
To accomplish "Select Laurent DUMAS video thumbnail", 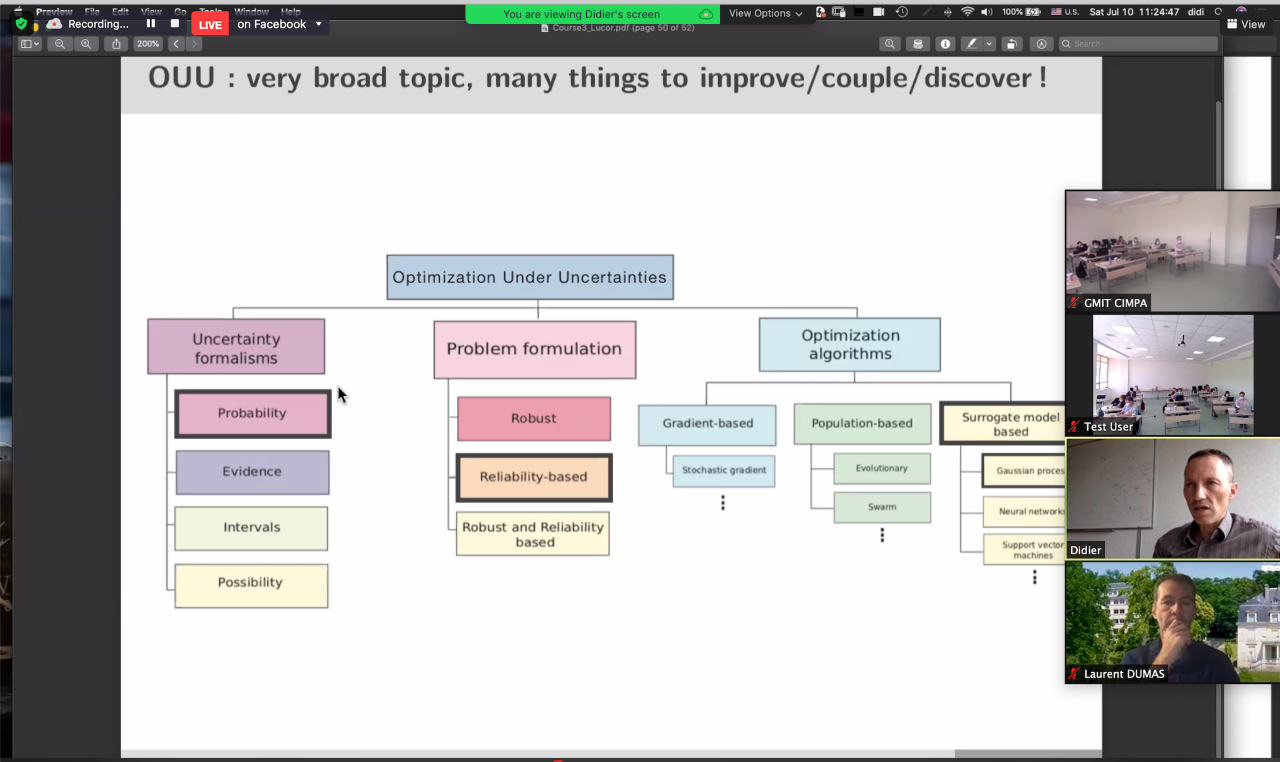I will click(x=1172, y=622).
